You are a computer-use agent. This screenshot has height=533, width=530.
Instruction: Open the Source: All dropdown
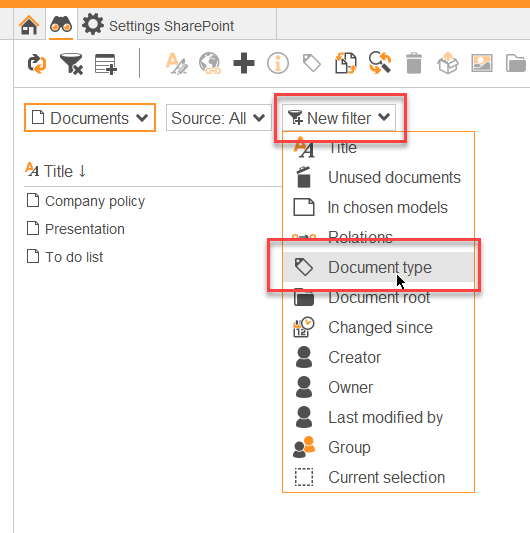click(x=218, y=118)
